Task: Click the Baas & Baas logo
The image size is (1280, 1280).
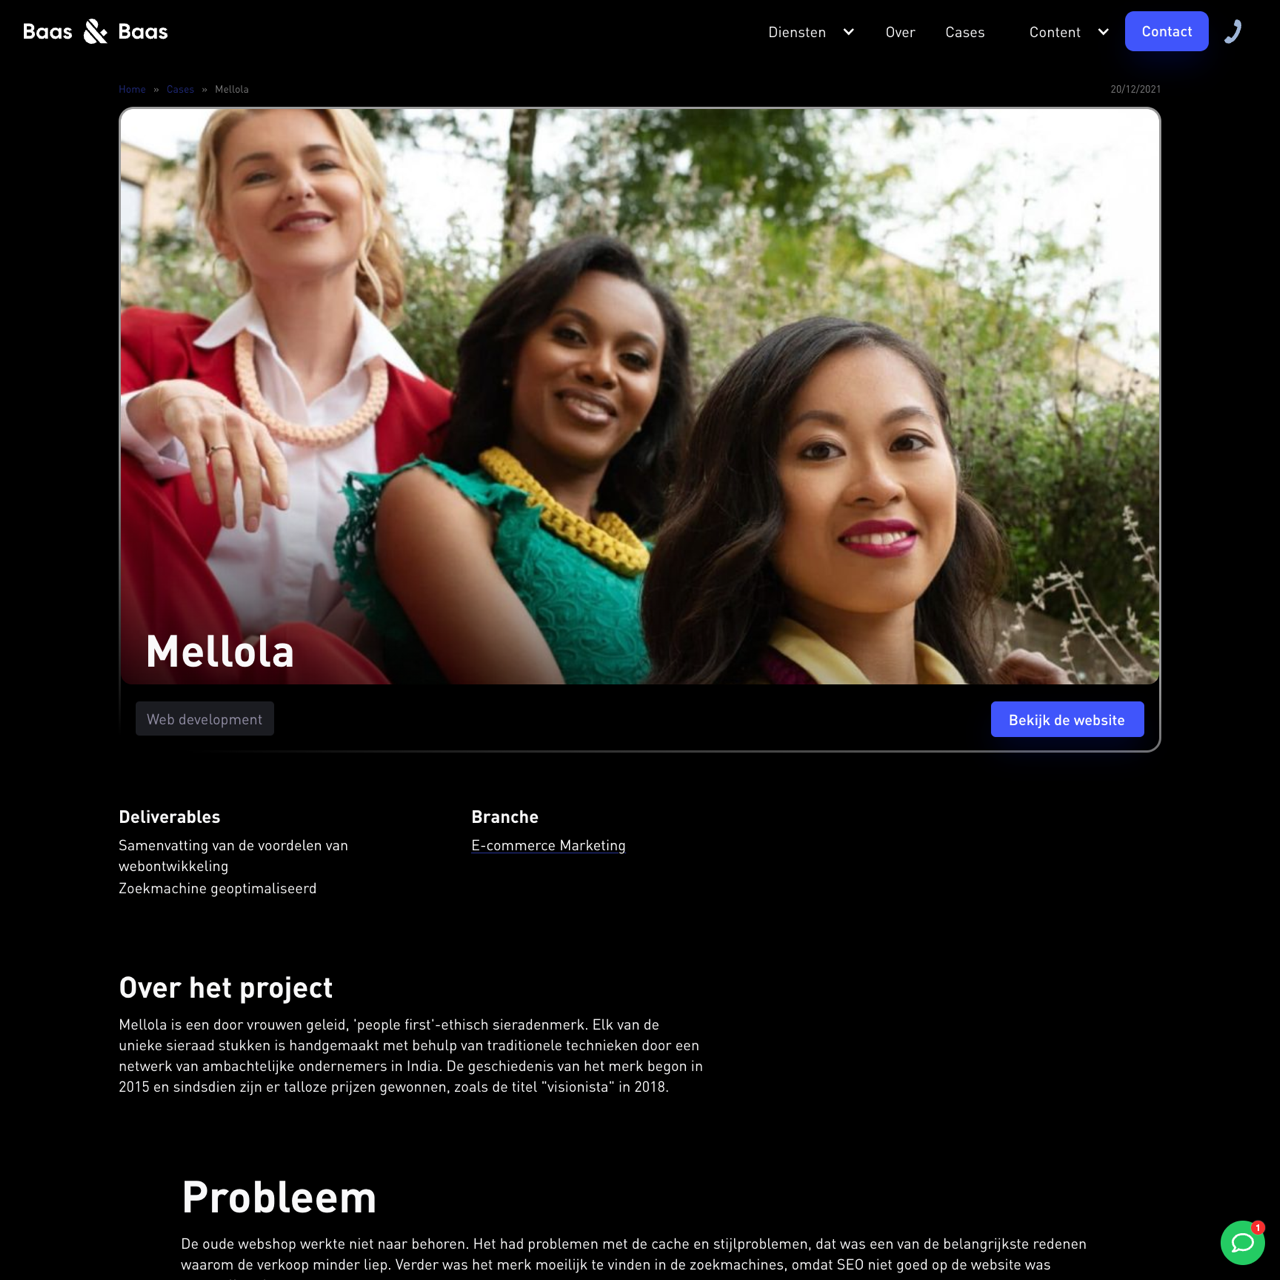Action: coord(95,32)
